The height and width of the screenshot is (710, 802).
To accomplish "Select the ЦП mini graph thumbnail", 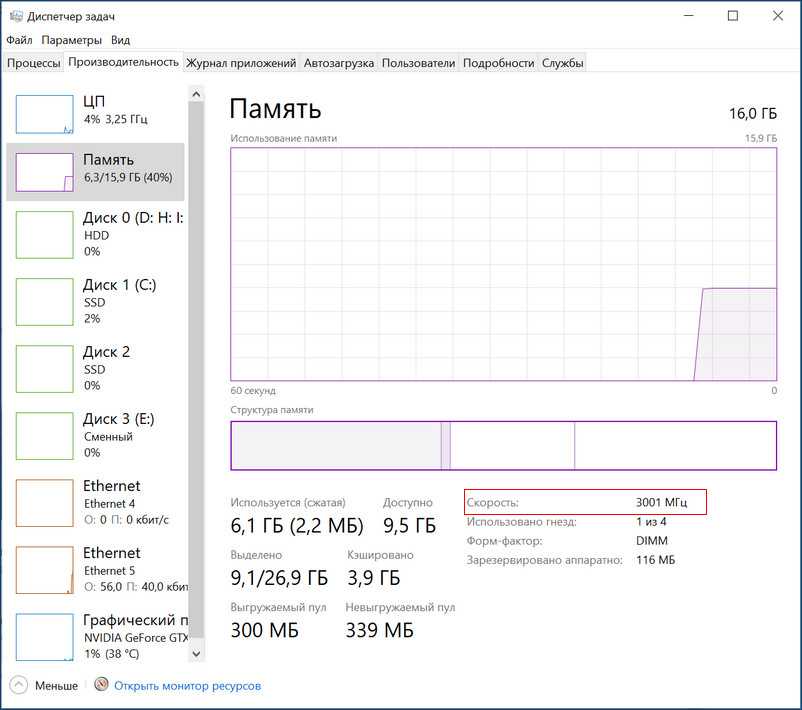I will [x=44, y=114].
